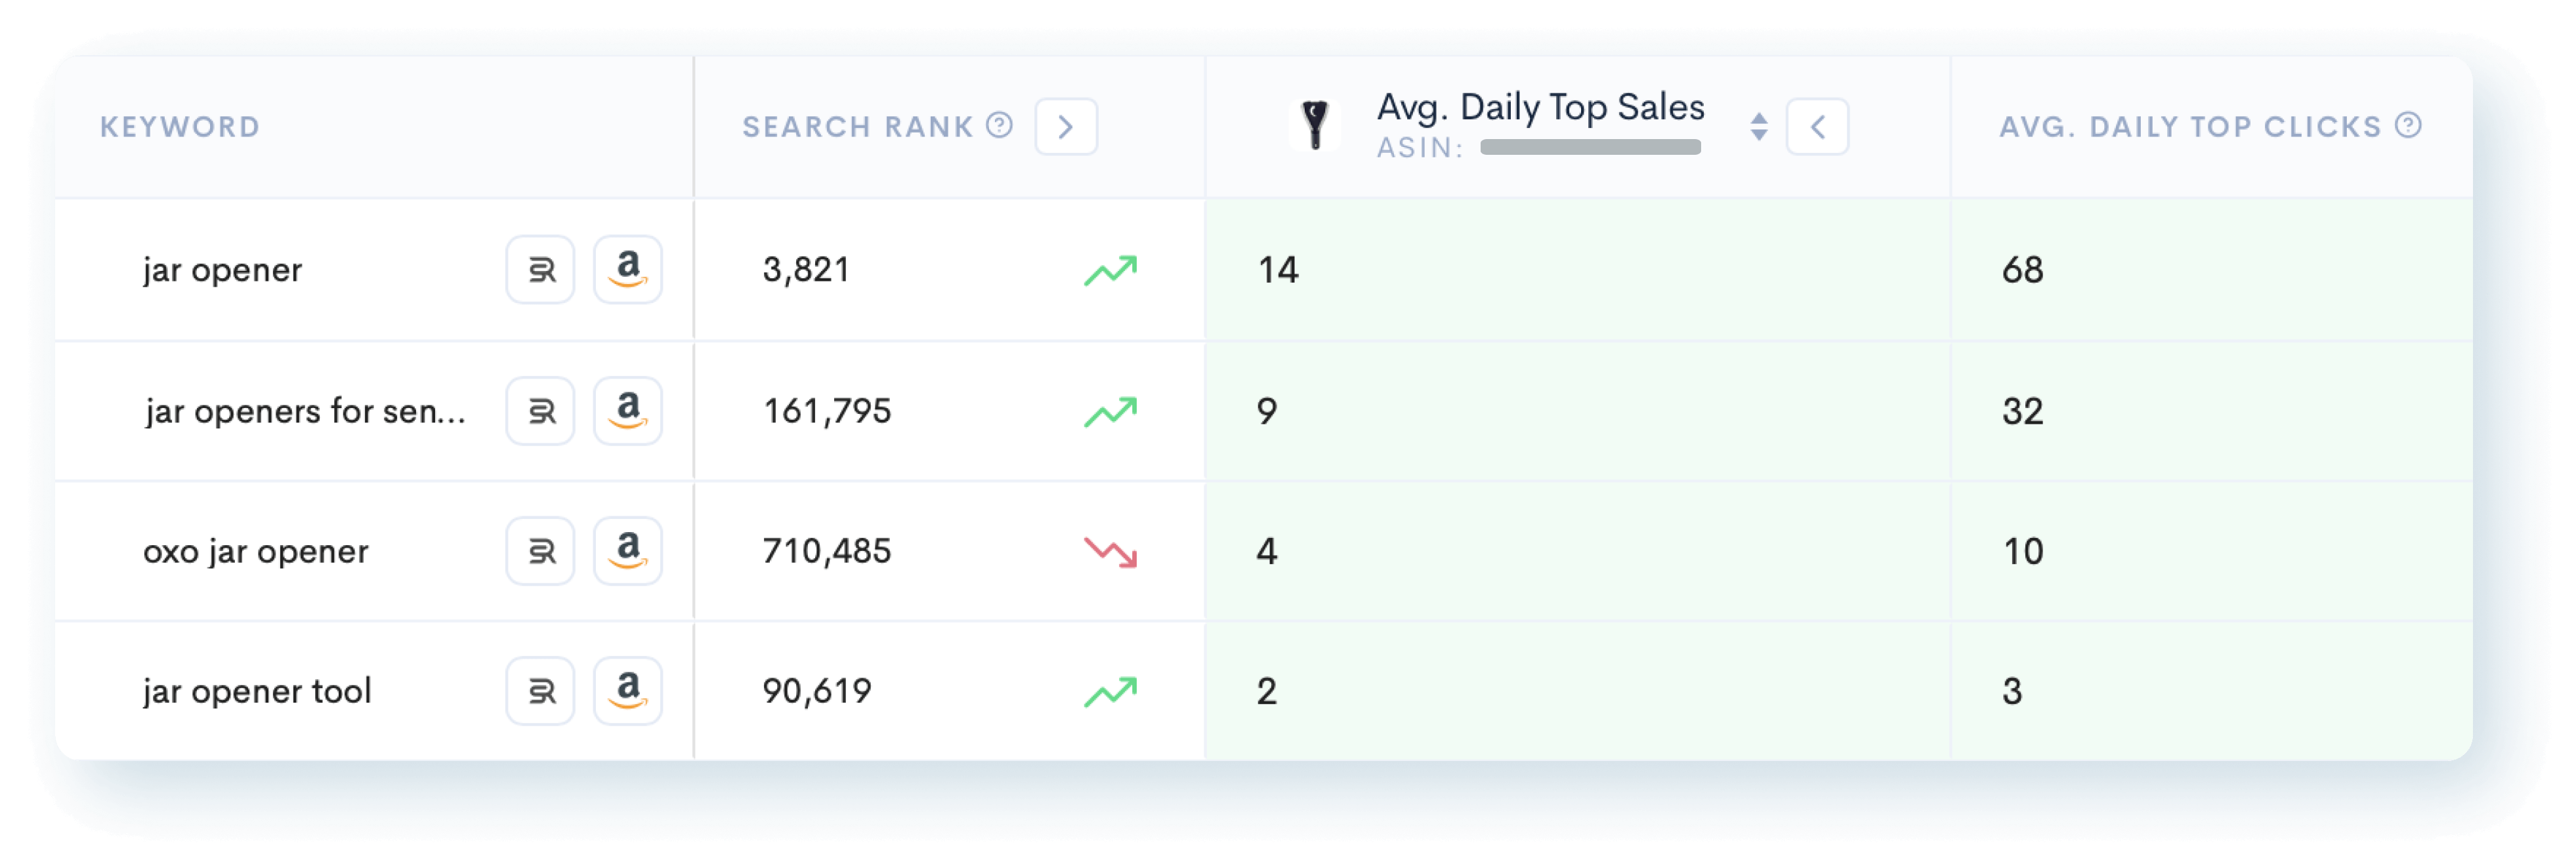Click the Avg. Daily Top Clicks help icon
2576x864 pixels.
coord(2408,125)
